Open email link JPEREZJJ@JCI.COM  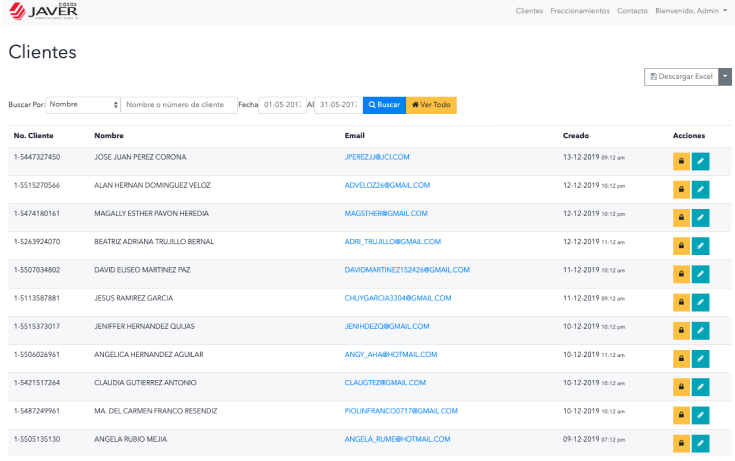377,157
